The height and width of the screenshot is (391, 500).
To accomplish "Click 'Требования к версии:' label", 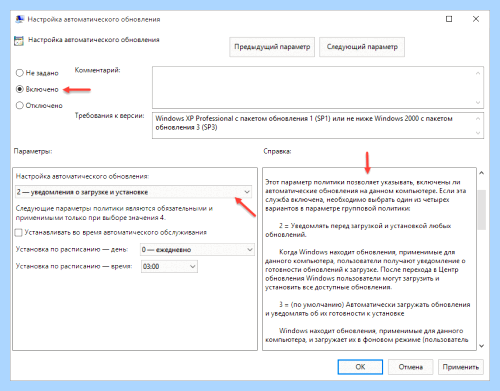I will tap(109, 116).
